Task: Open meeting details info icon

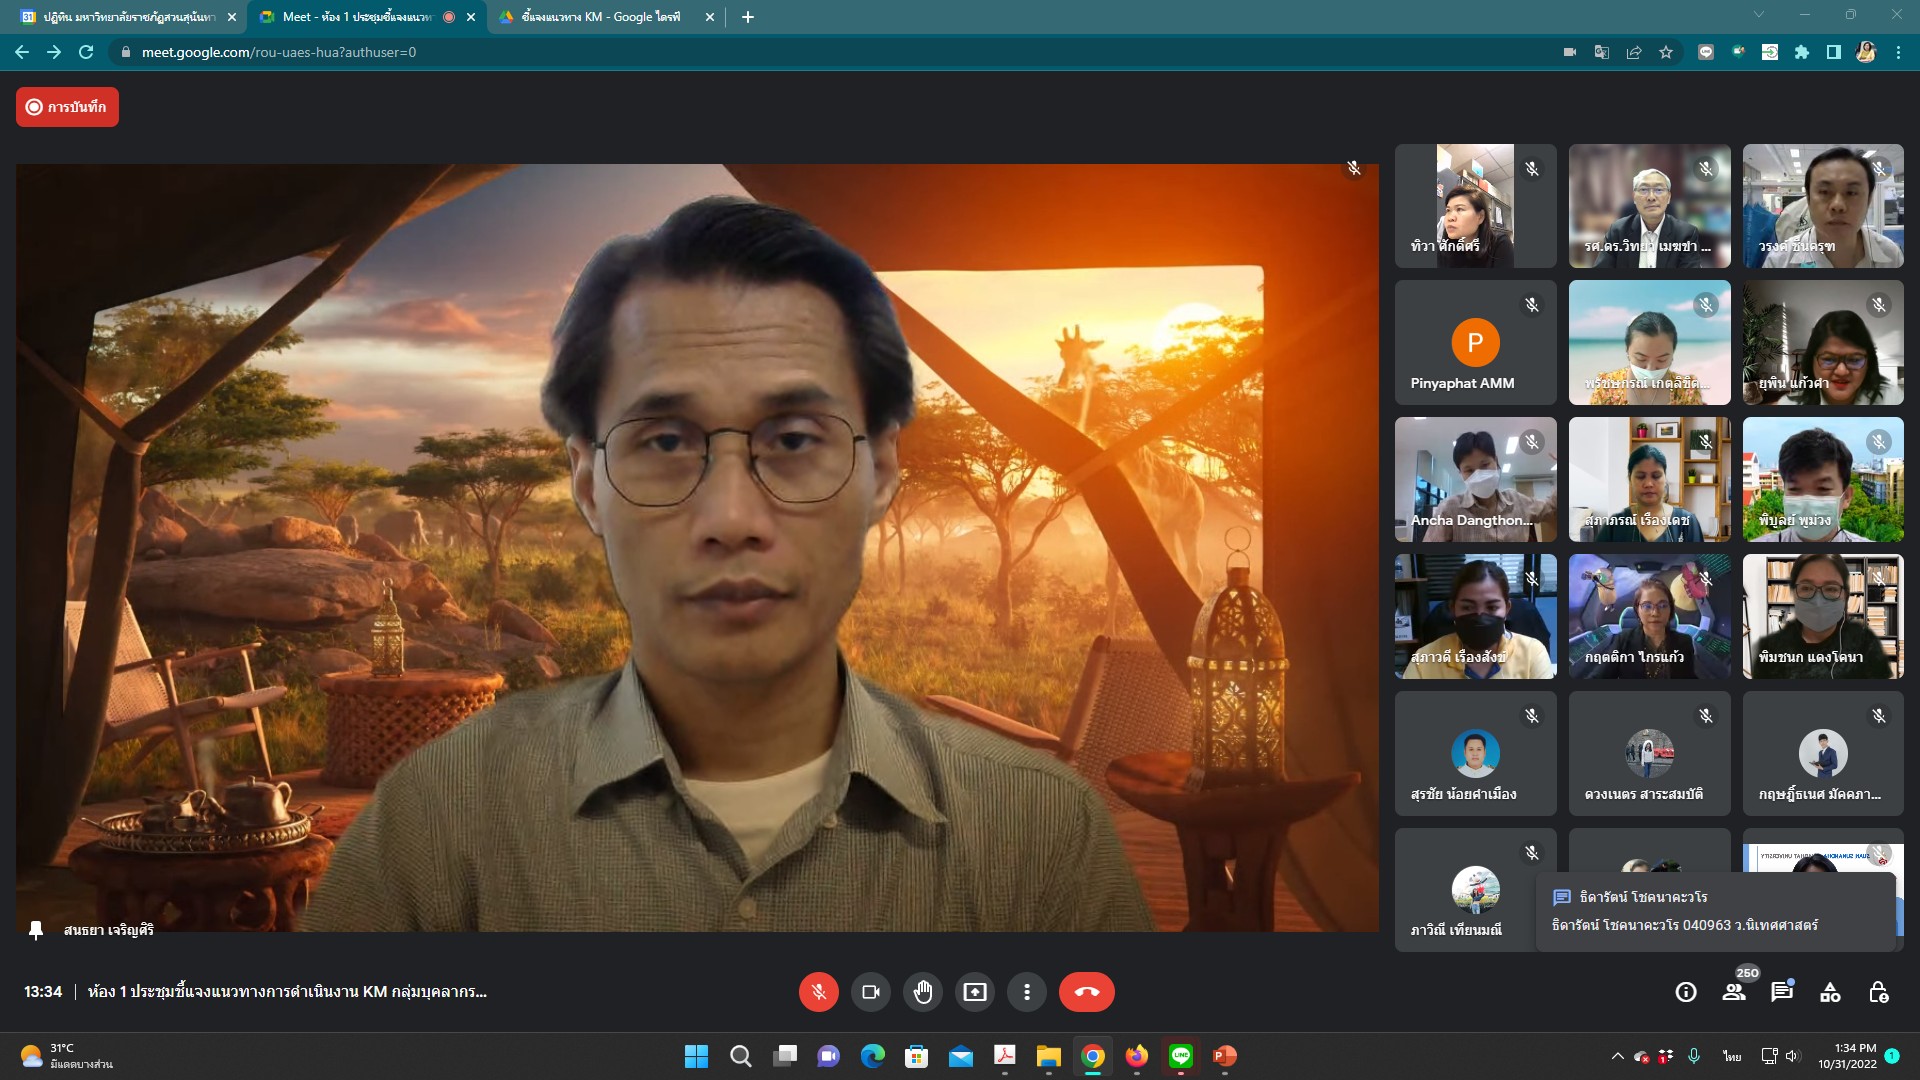Action: (x=1686, y=992)
